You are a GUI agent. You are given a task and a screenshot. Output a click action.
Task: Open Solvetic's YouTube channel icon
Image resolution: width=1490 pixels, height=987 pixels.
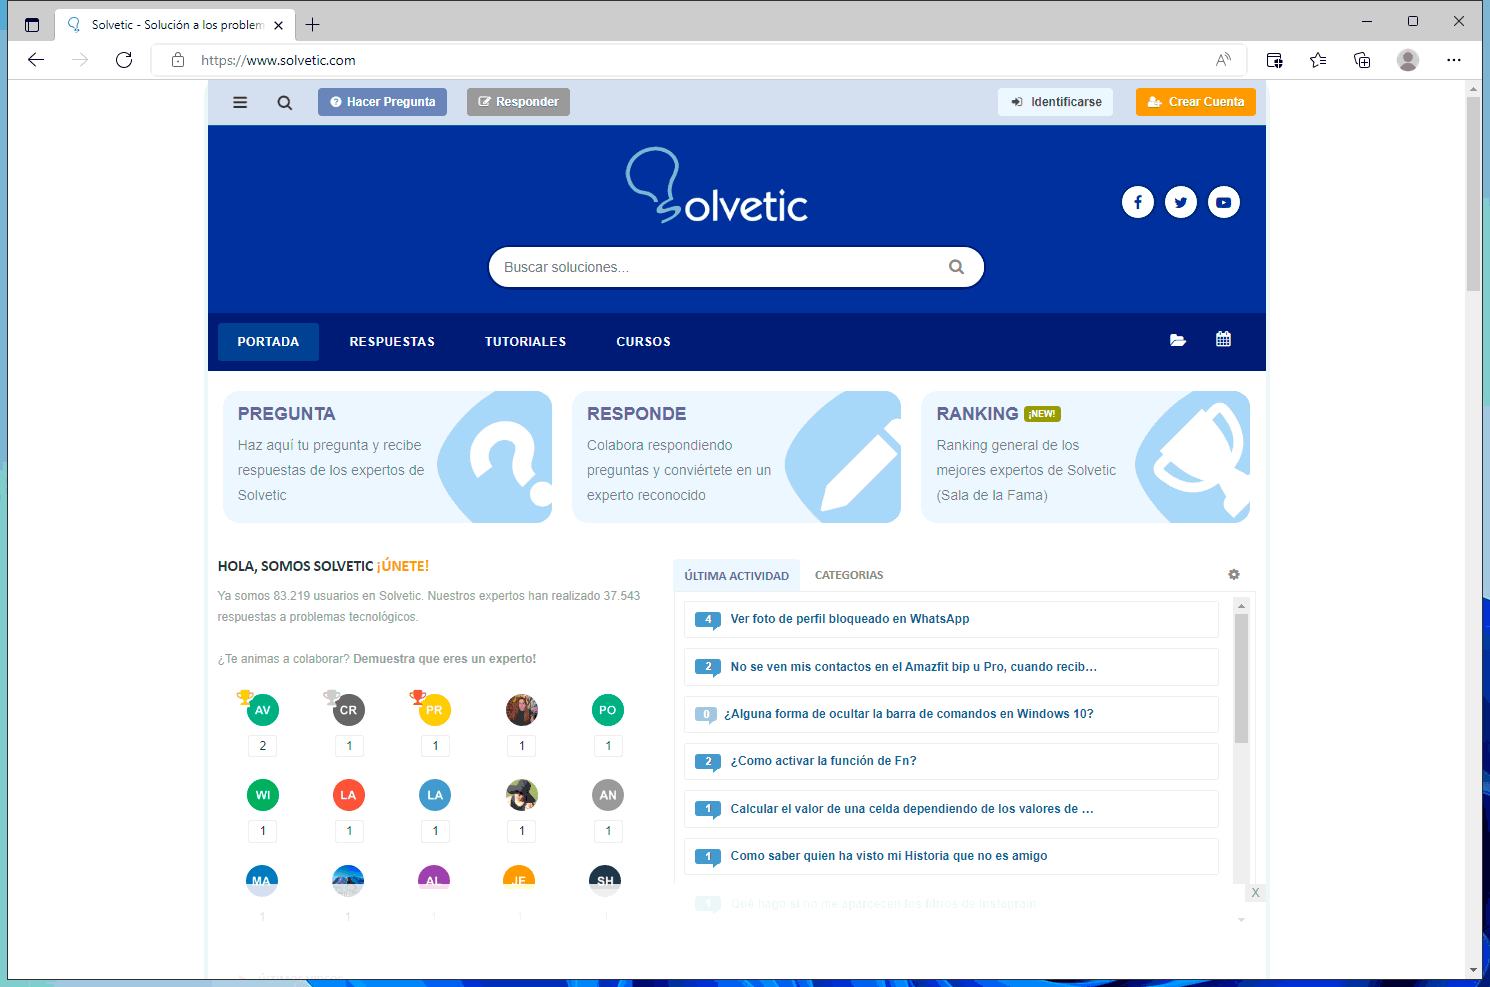click(1224, 202)
